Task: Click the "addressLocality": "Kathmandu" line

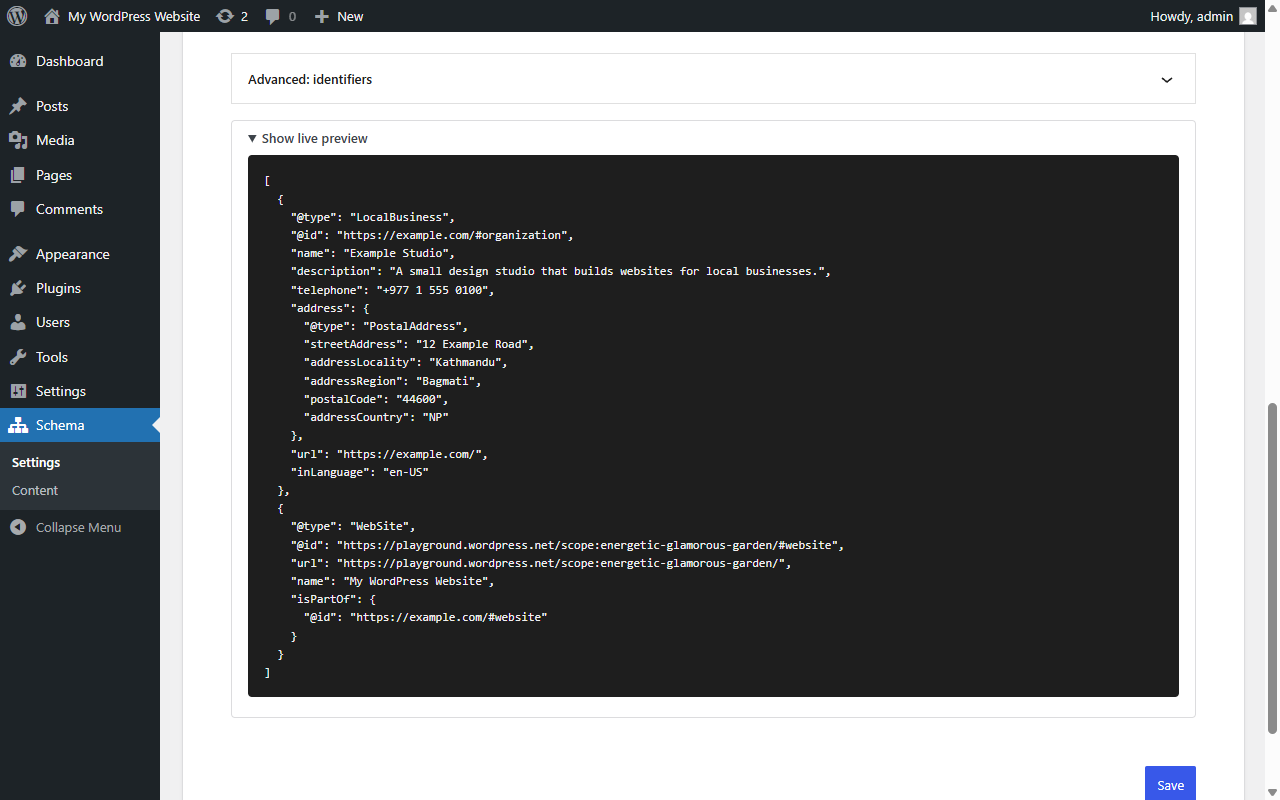Action: click(x=406, y=362)
